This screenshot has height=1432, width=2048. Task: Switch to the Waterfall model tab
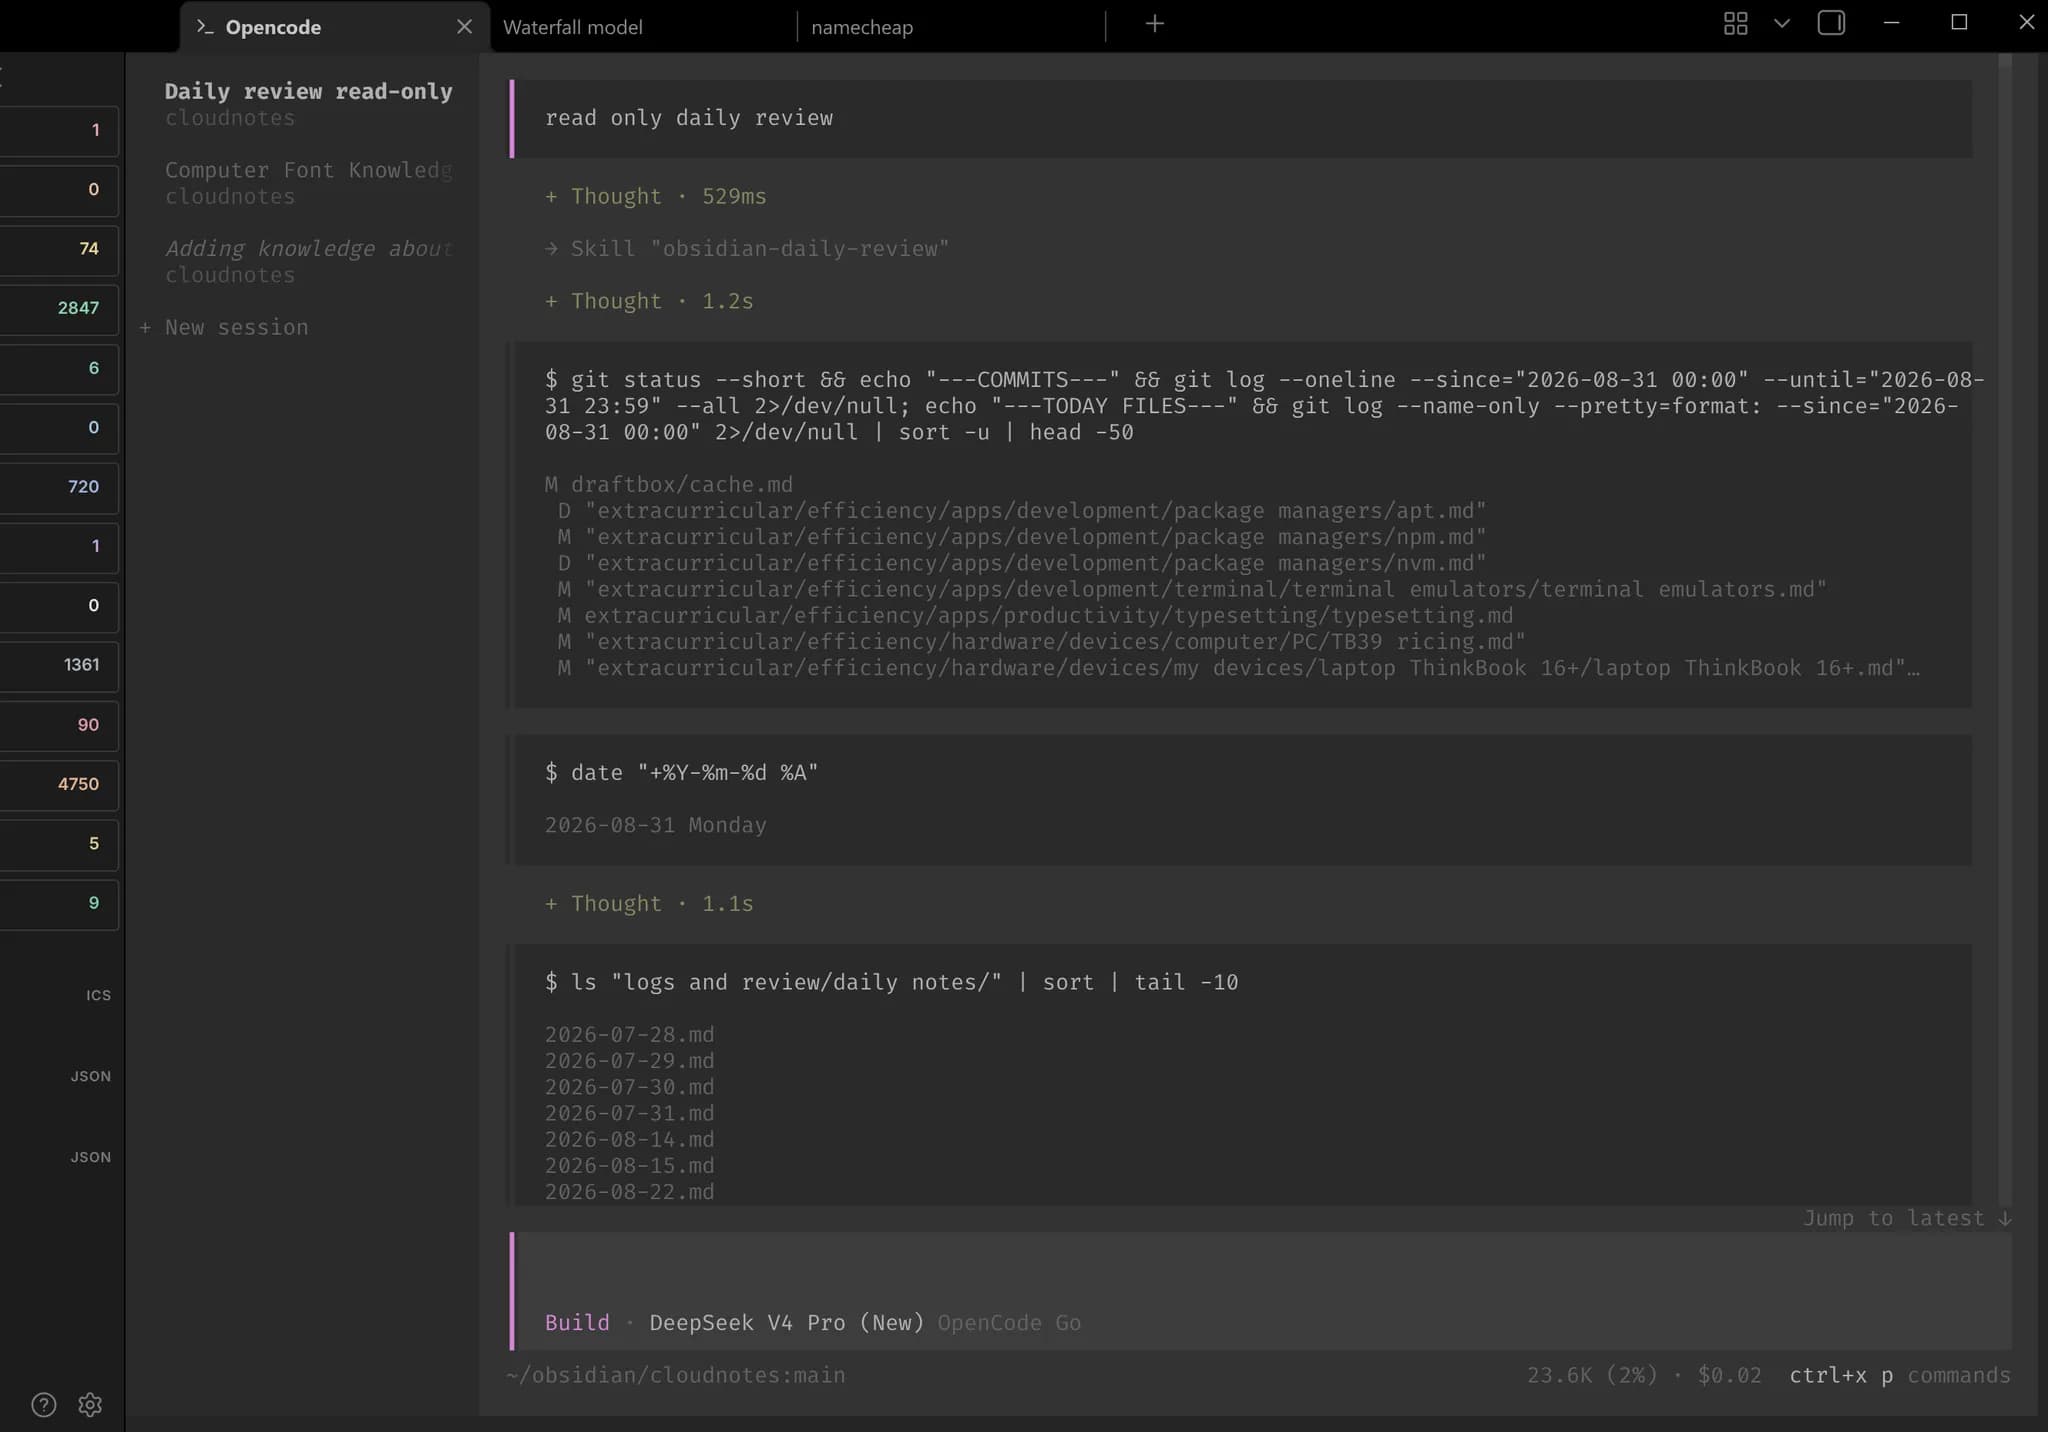(573, 27)
